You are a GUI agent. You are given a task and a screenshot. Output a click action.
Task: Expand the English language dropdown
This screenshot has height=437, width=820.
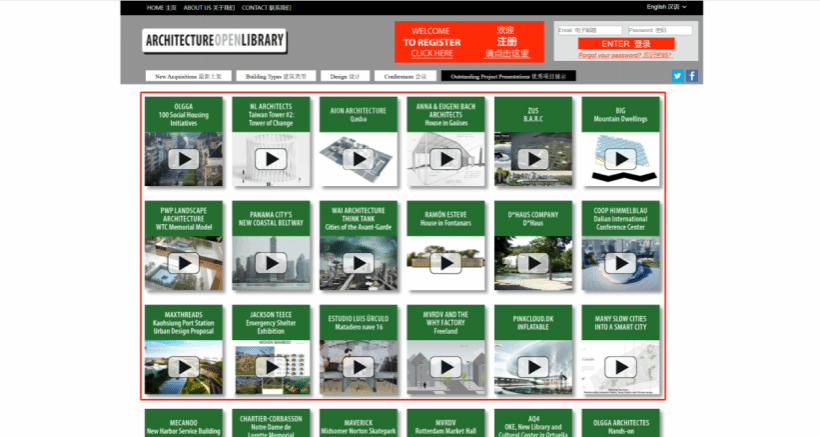point(668,7)
